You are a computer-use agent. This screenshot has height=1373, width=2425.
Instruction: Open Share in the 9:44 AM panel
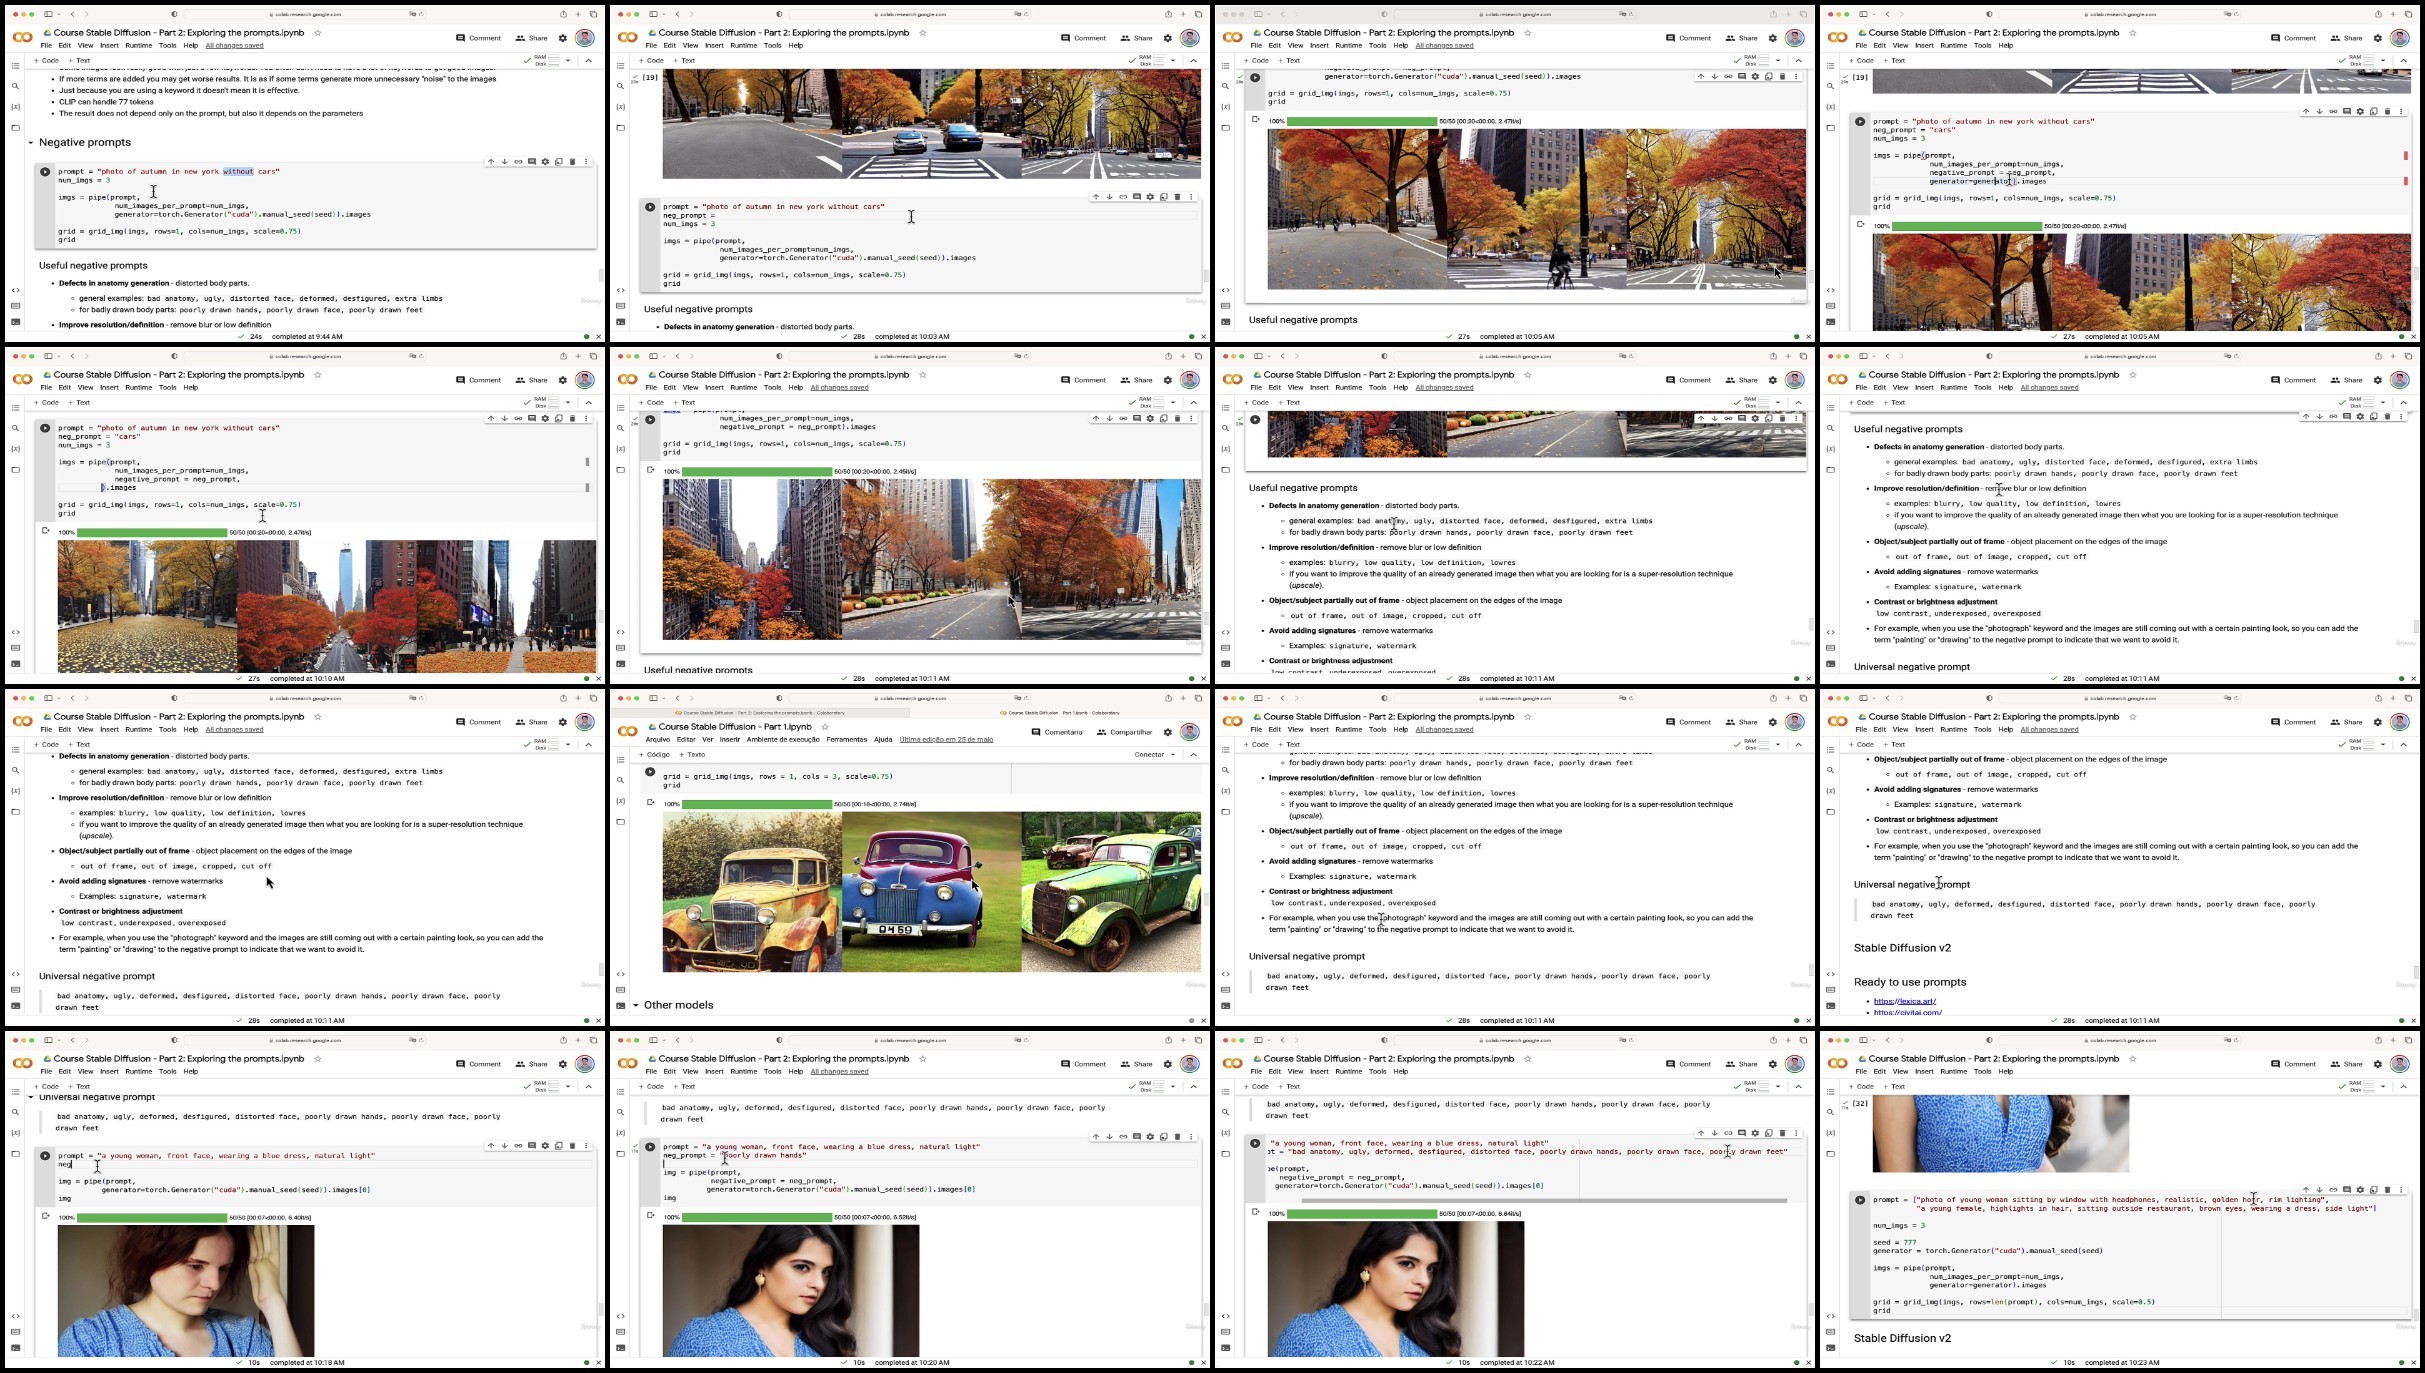(531, 38)
